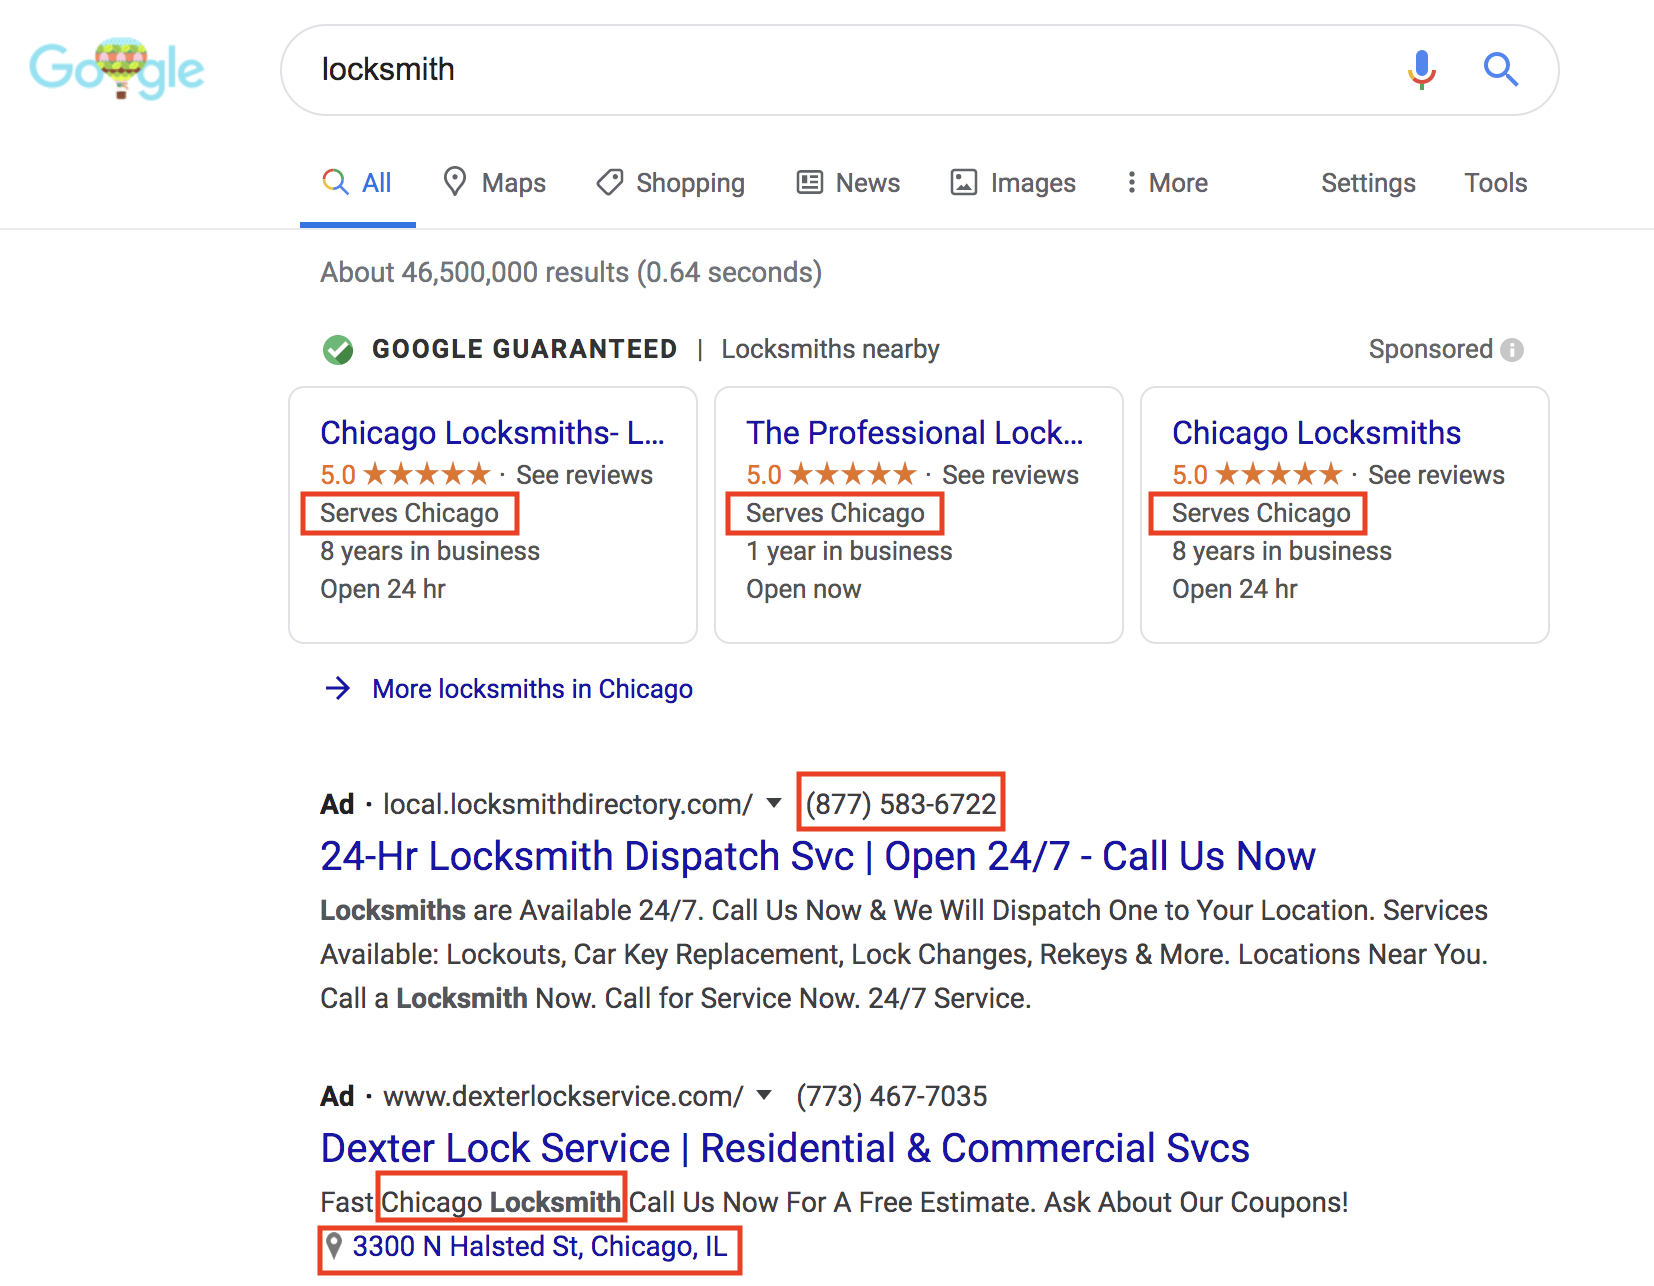
Task: Select the Images photo icon
Action: pos(963,182)
